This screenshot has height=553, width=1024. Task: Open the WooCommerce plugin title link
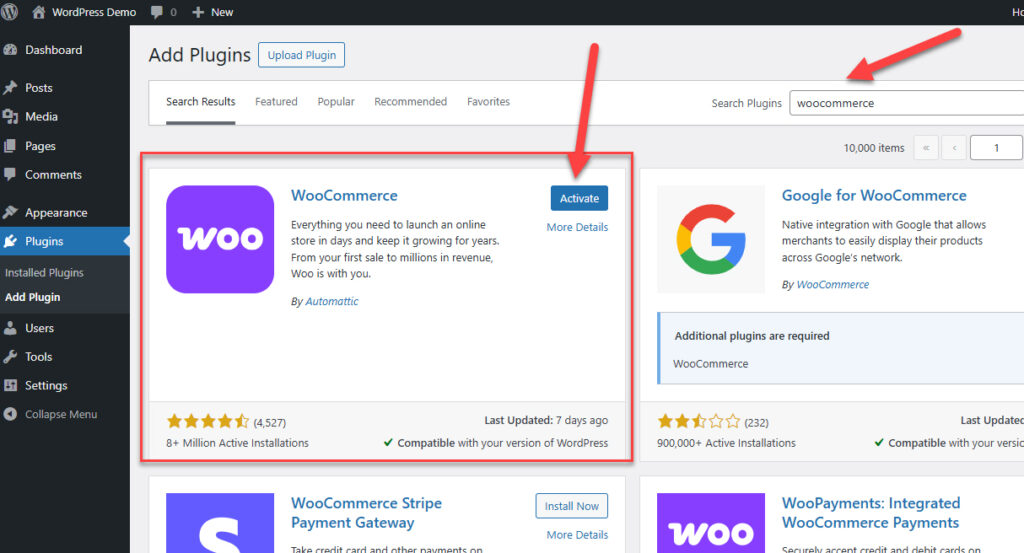click(344, 195)
